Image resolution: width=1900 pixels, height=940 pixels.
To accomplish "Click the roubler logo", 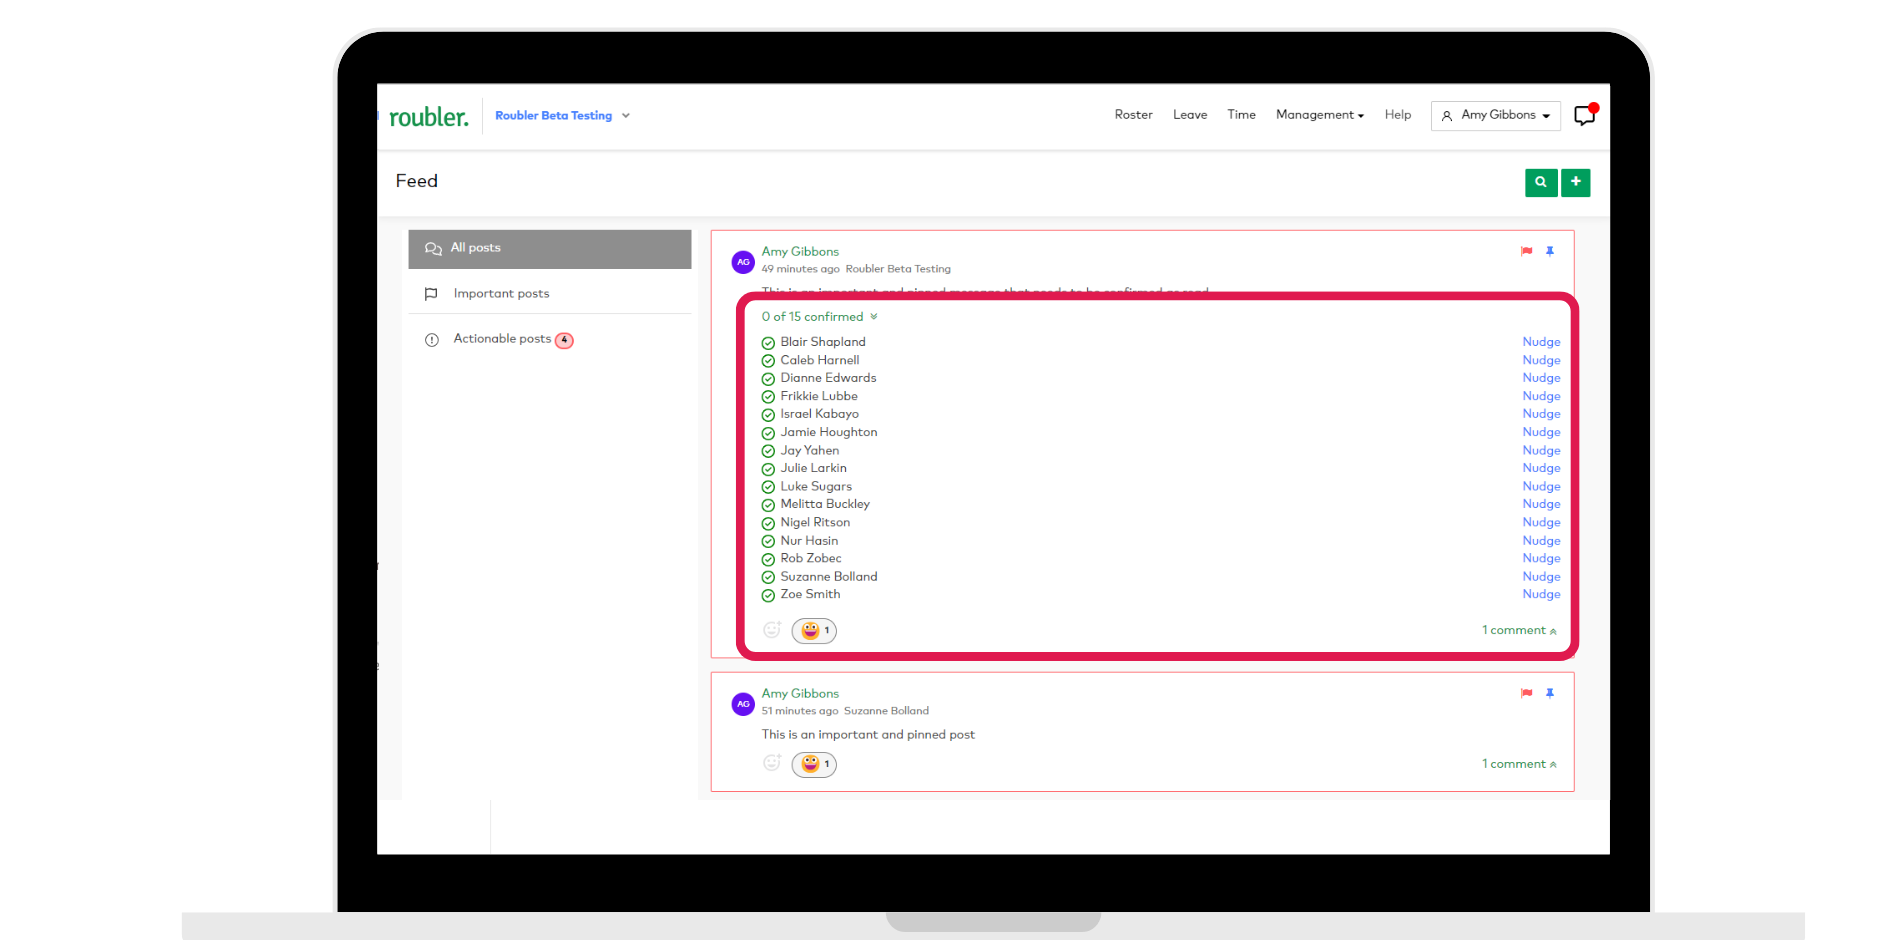I will click(428, 117).
